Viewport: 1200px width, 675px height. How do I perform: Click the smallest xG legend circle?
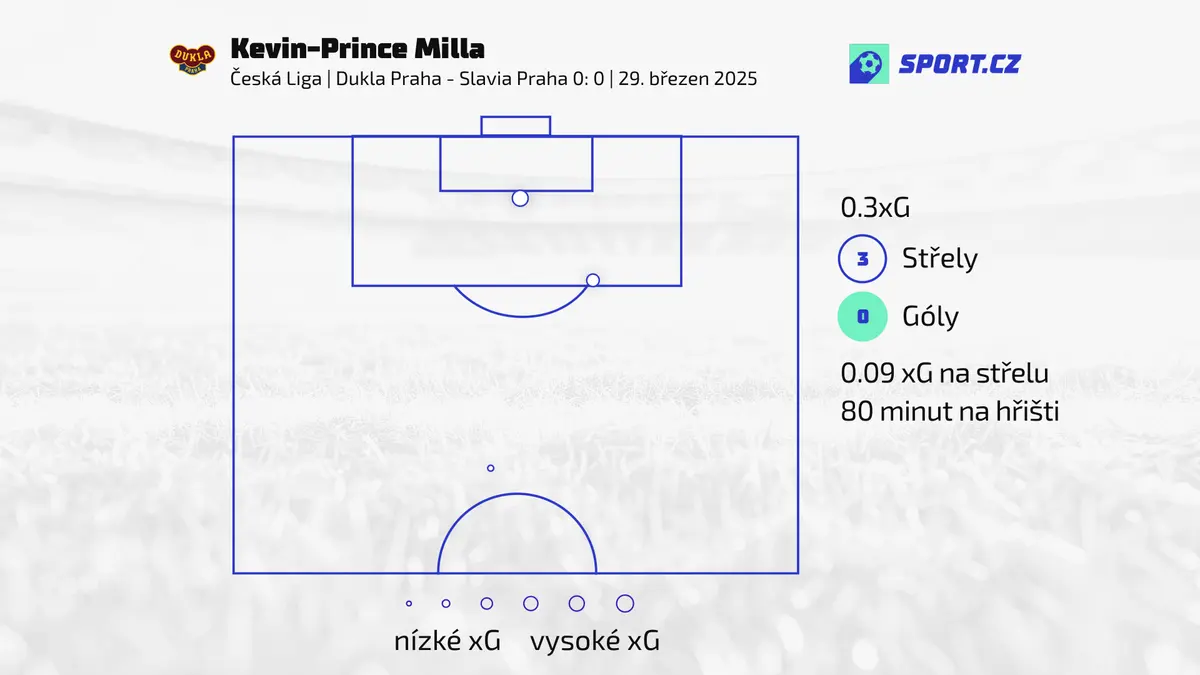tap(409, 603)
